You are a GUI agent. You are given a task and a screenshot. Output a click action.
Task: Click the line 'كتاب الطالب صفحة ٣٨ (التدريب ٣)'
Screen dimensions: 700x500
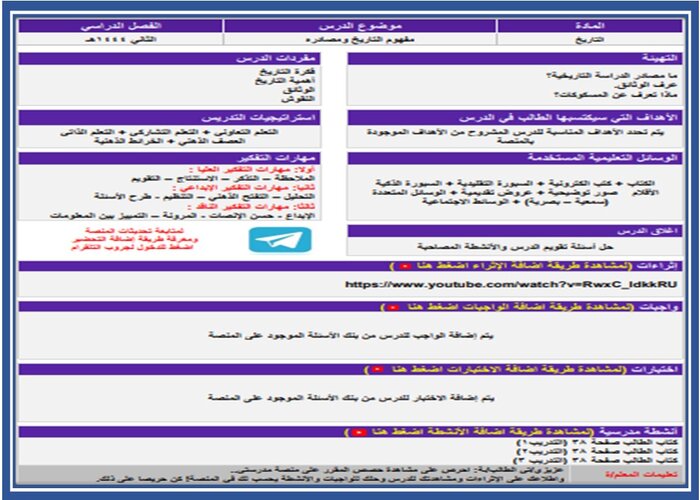(x=596, y=460)
